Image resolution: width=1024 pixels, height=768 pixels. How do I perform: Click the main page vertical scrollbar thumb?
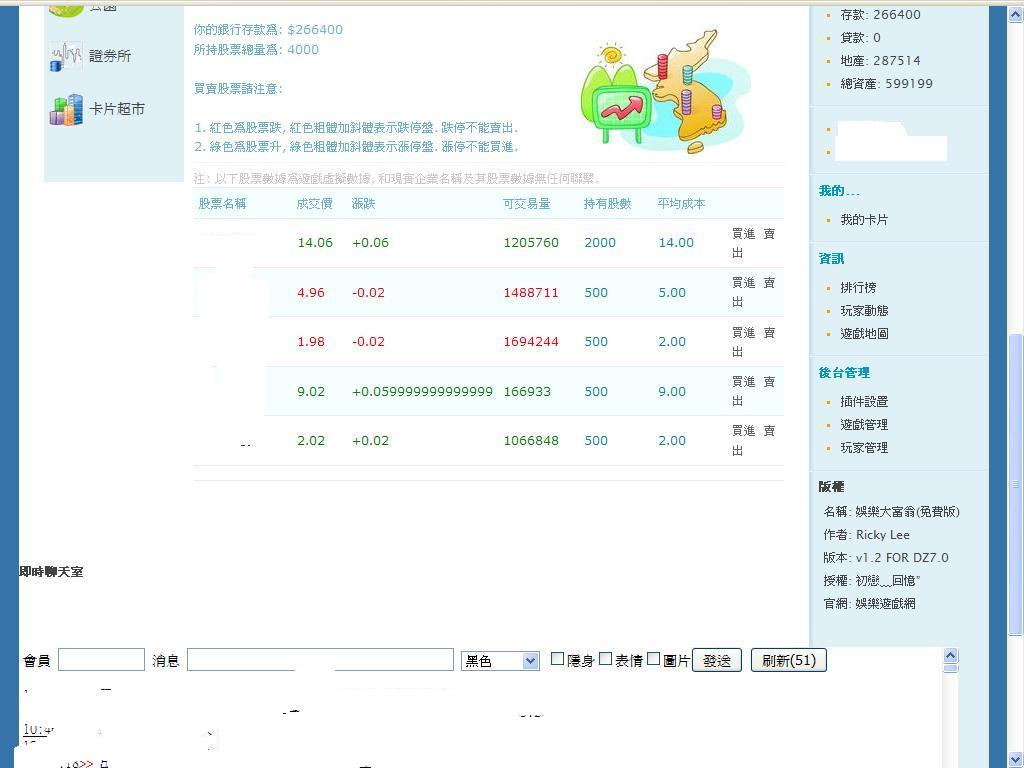tap(1016, 484)
